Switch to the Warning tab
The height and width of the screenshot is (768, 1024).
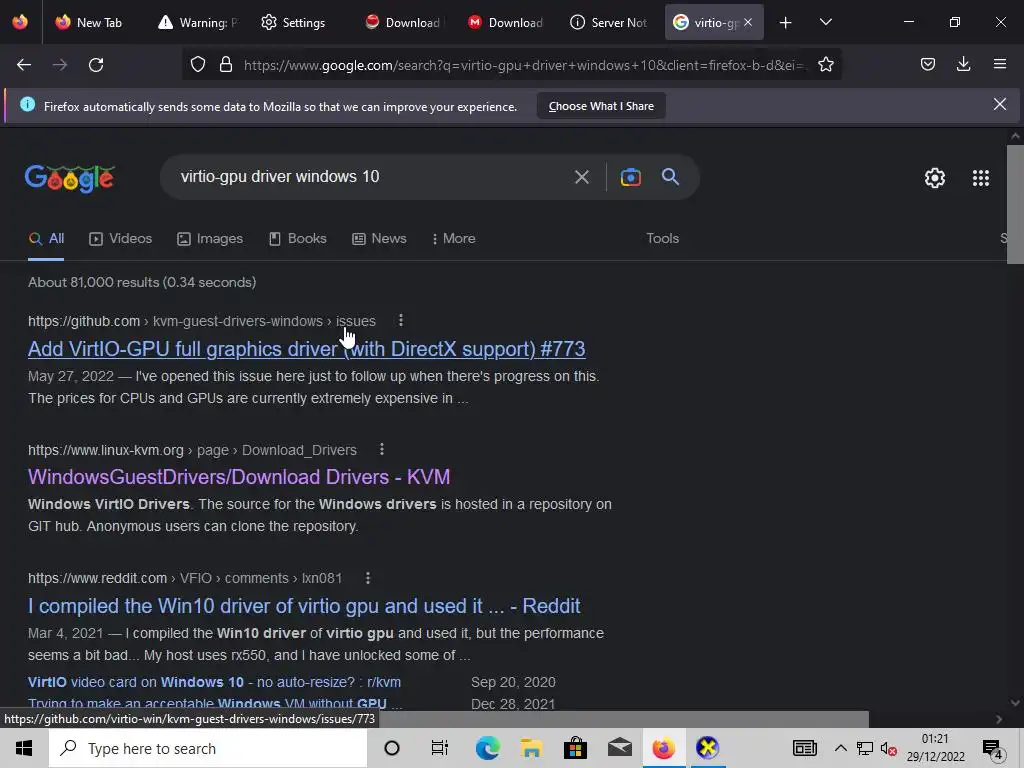click(198, 23)
